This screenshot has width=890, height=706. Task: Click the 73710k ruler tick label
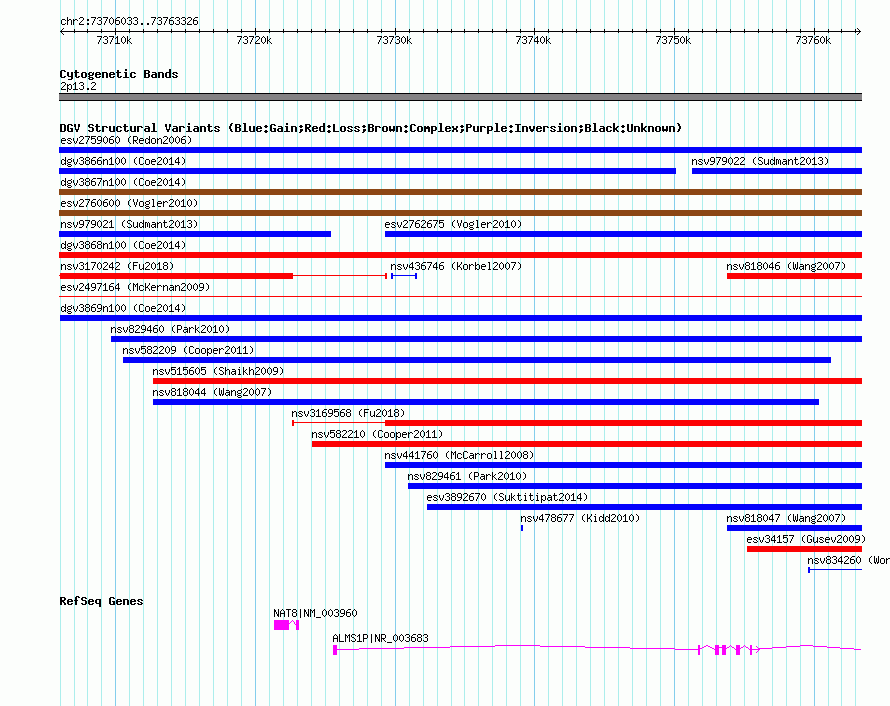click(x=115, y=40)
